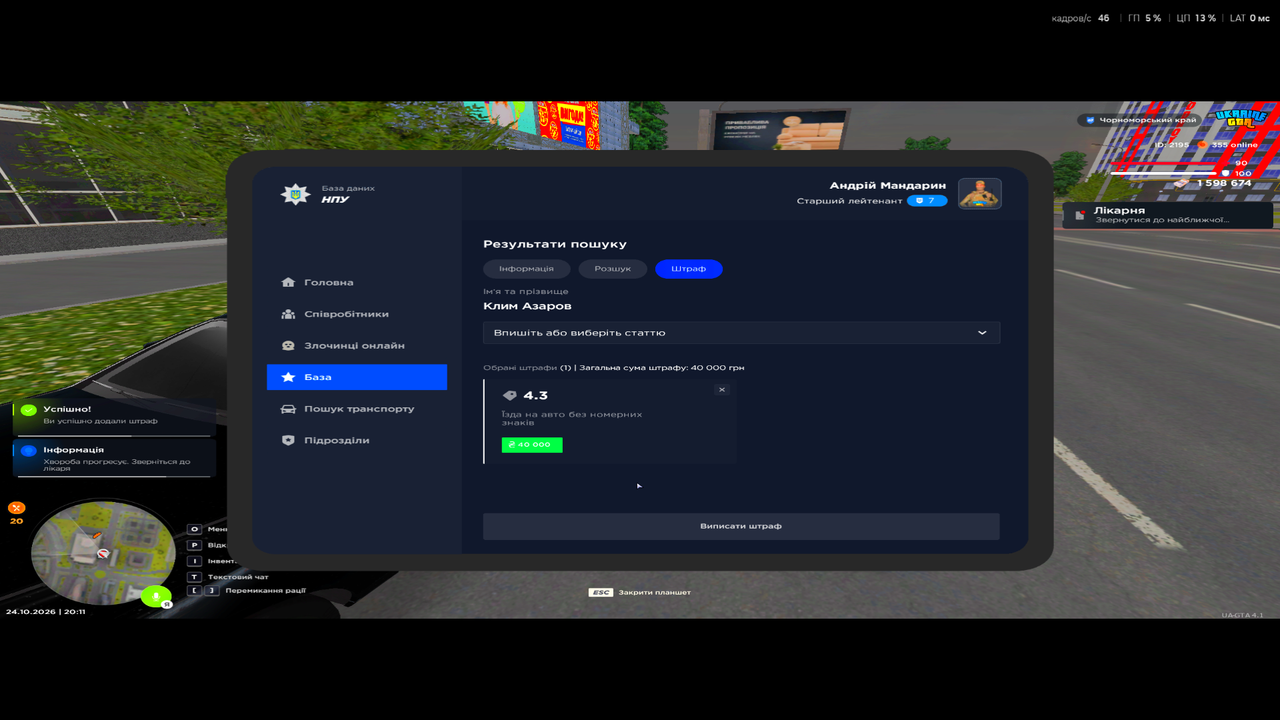This screenshot has height=720, width=1280.
Task: Click the ESC Закрити планшет hint
Action: (640, 593)
